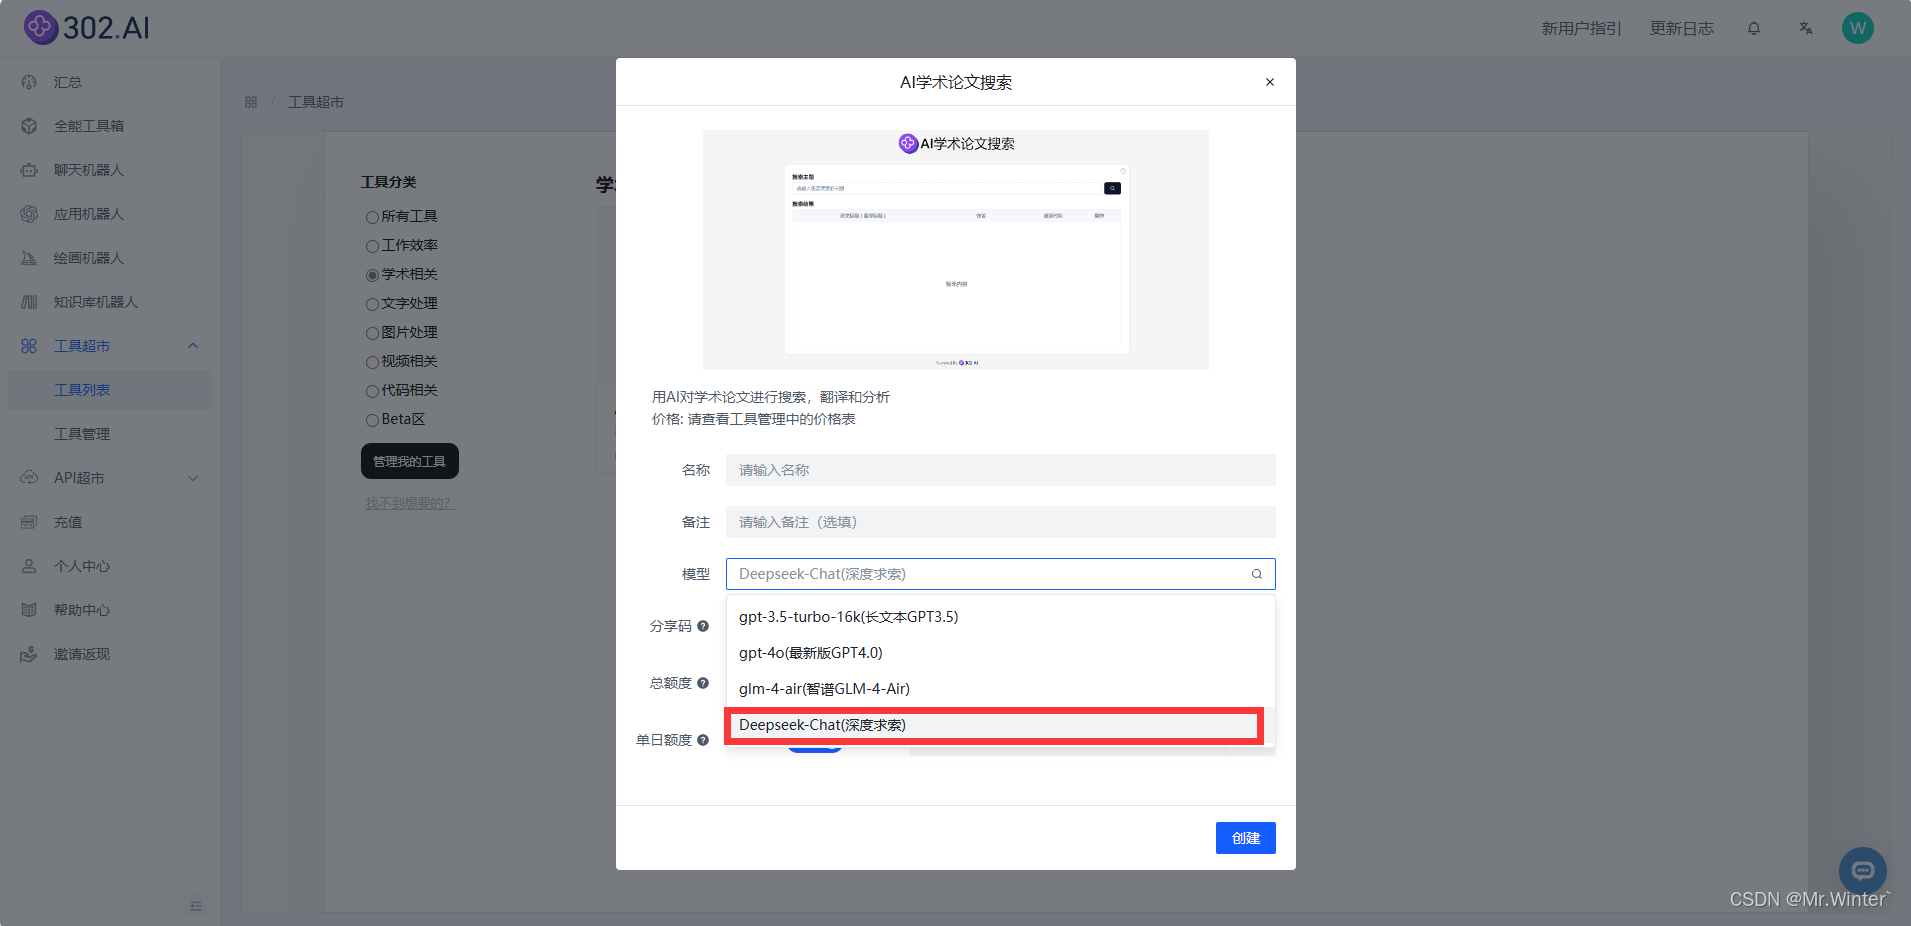Click the 名称 input field
1911x926 pixels.
pyautogui.click(x=1000, y=470)
